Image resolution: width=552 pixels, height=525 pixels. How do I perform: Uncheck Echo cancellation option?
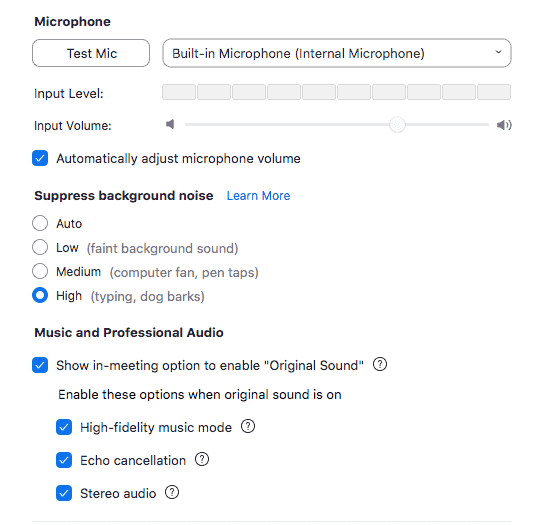(x=64, y=460)
